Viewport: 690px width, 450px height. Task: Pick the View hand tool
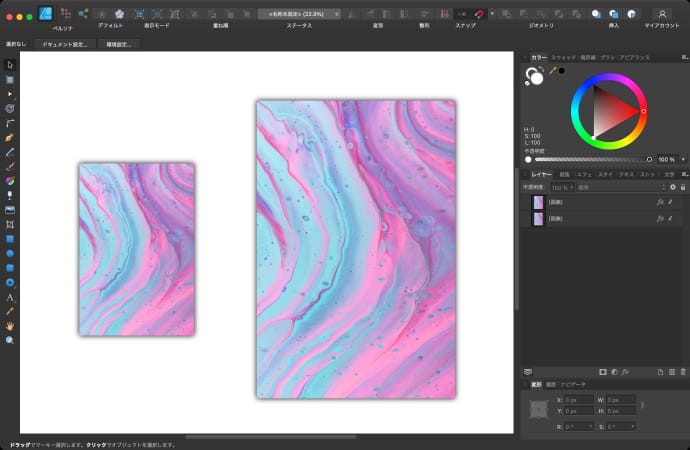point(10,326)
